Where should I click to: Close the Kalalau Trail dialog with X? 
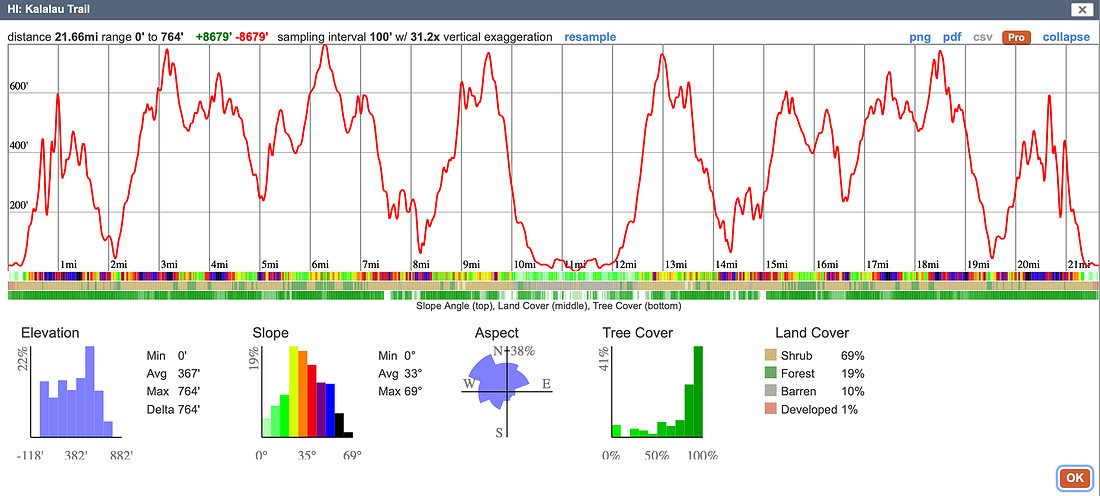[x=1080, y=9]
